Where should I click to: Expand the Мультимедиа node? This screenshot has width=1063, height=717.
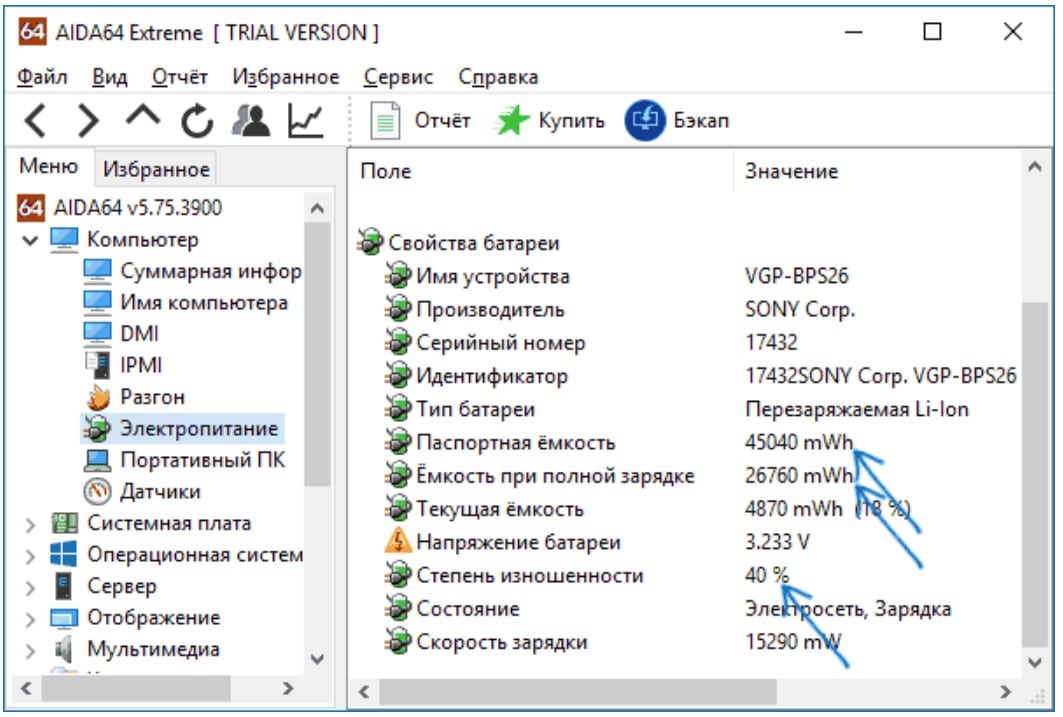coord(30,651)
